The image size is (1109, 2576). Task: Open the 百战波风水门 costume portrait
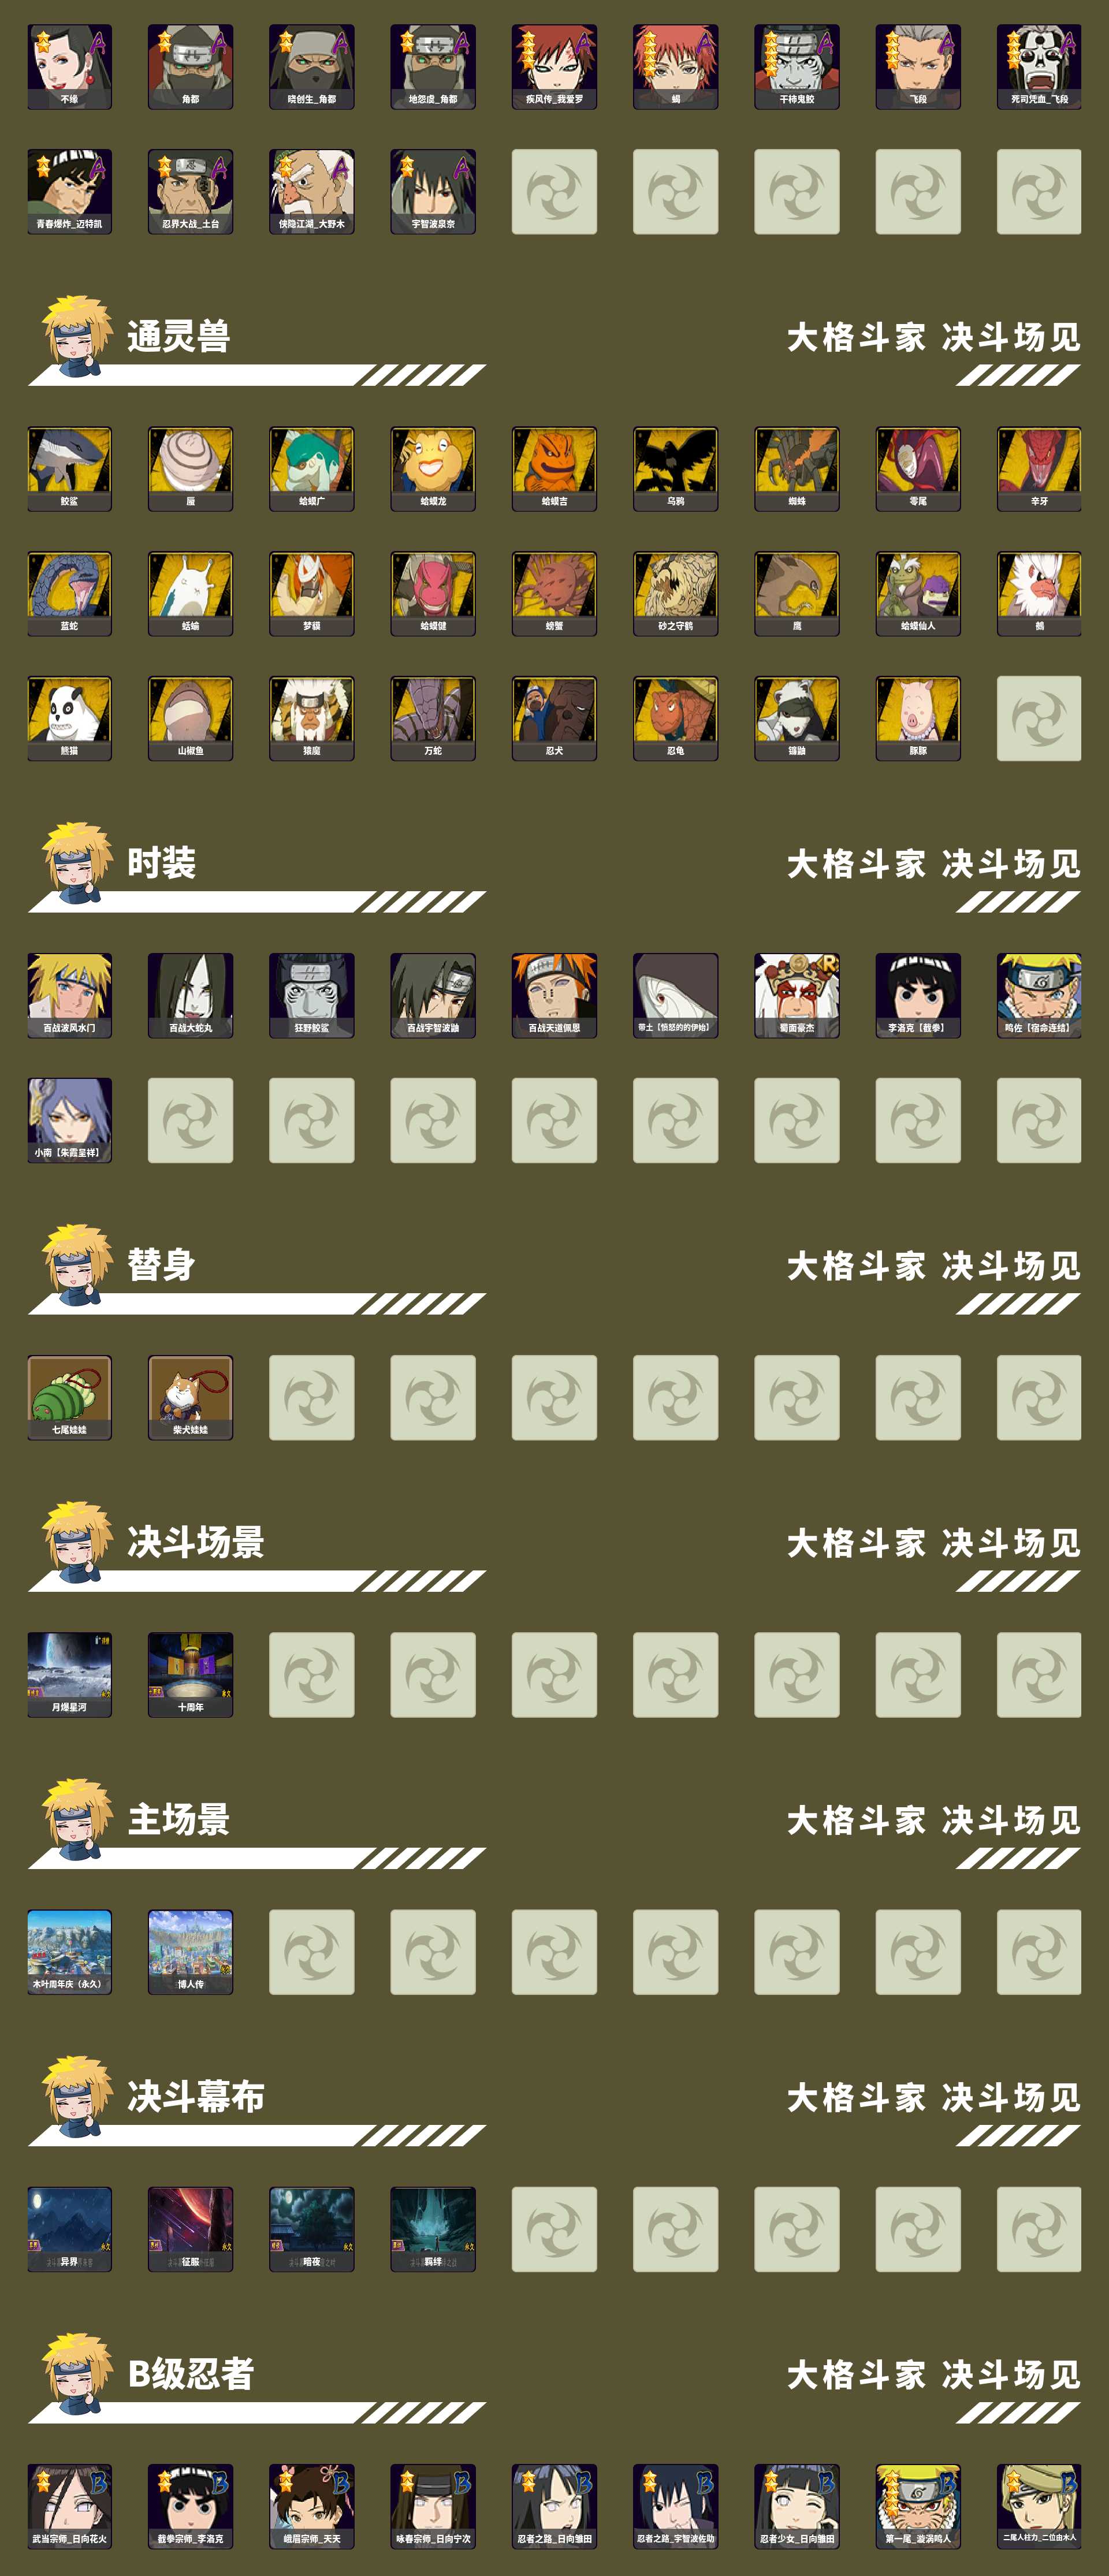(69, 996)
